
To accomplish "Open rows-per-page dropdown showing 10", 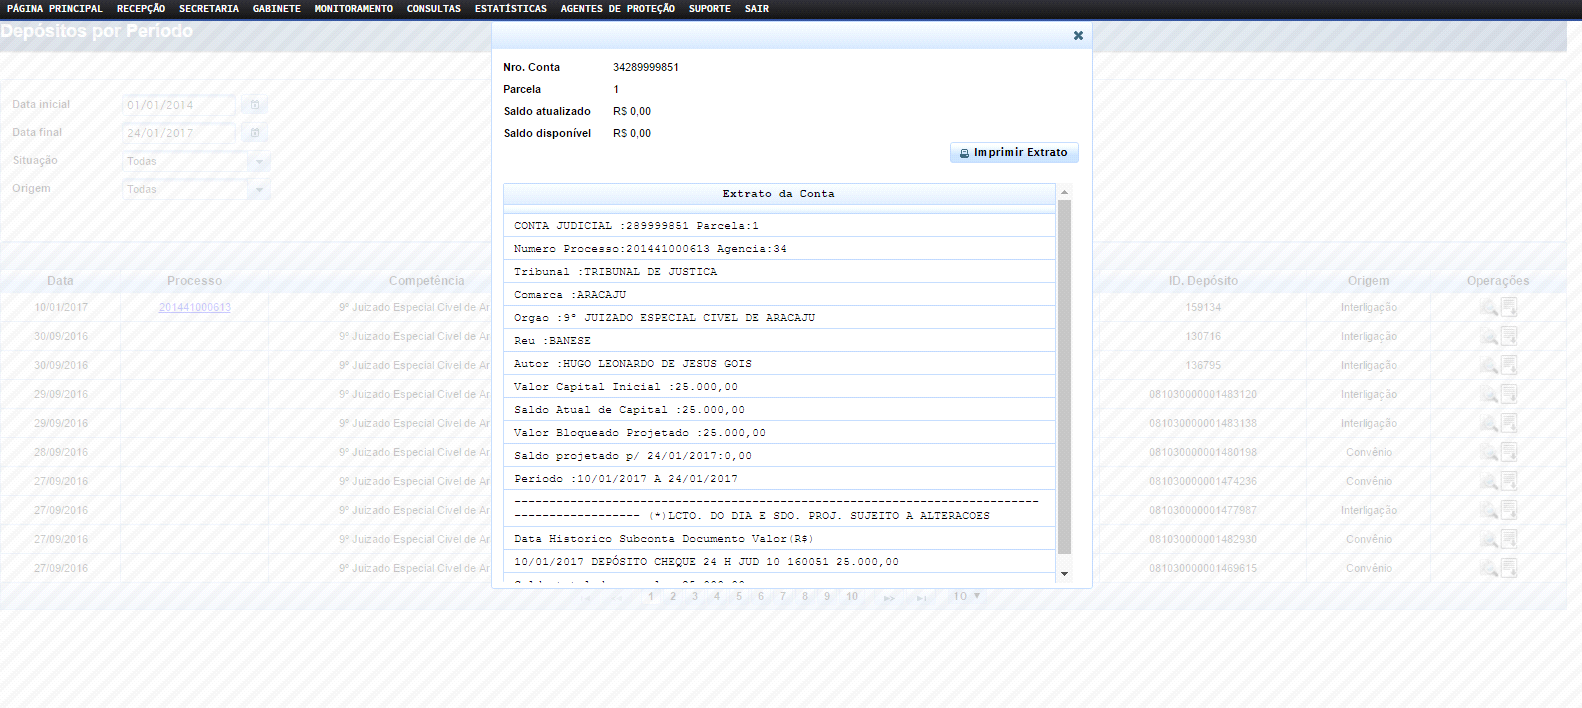I will [966, 596].
